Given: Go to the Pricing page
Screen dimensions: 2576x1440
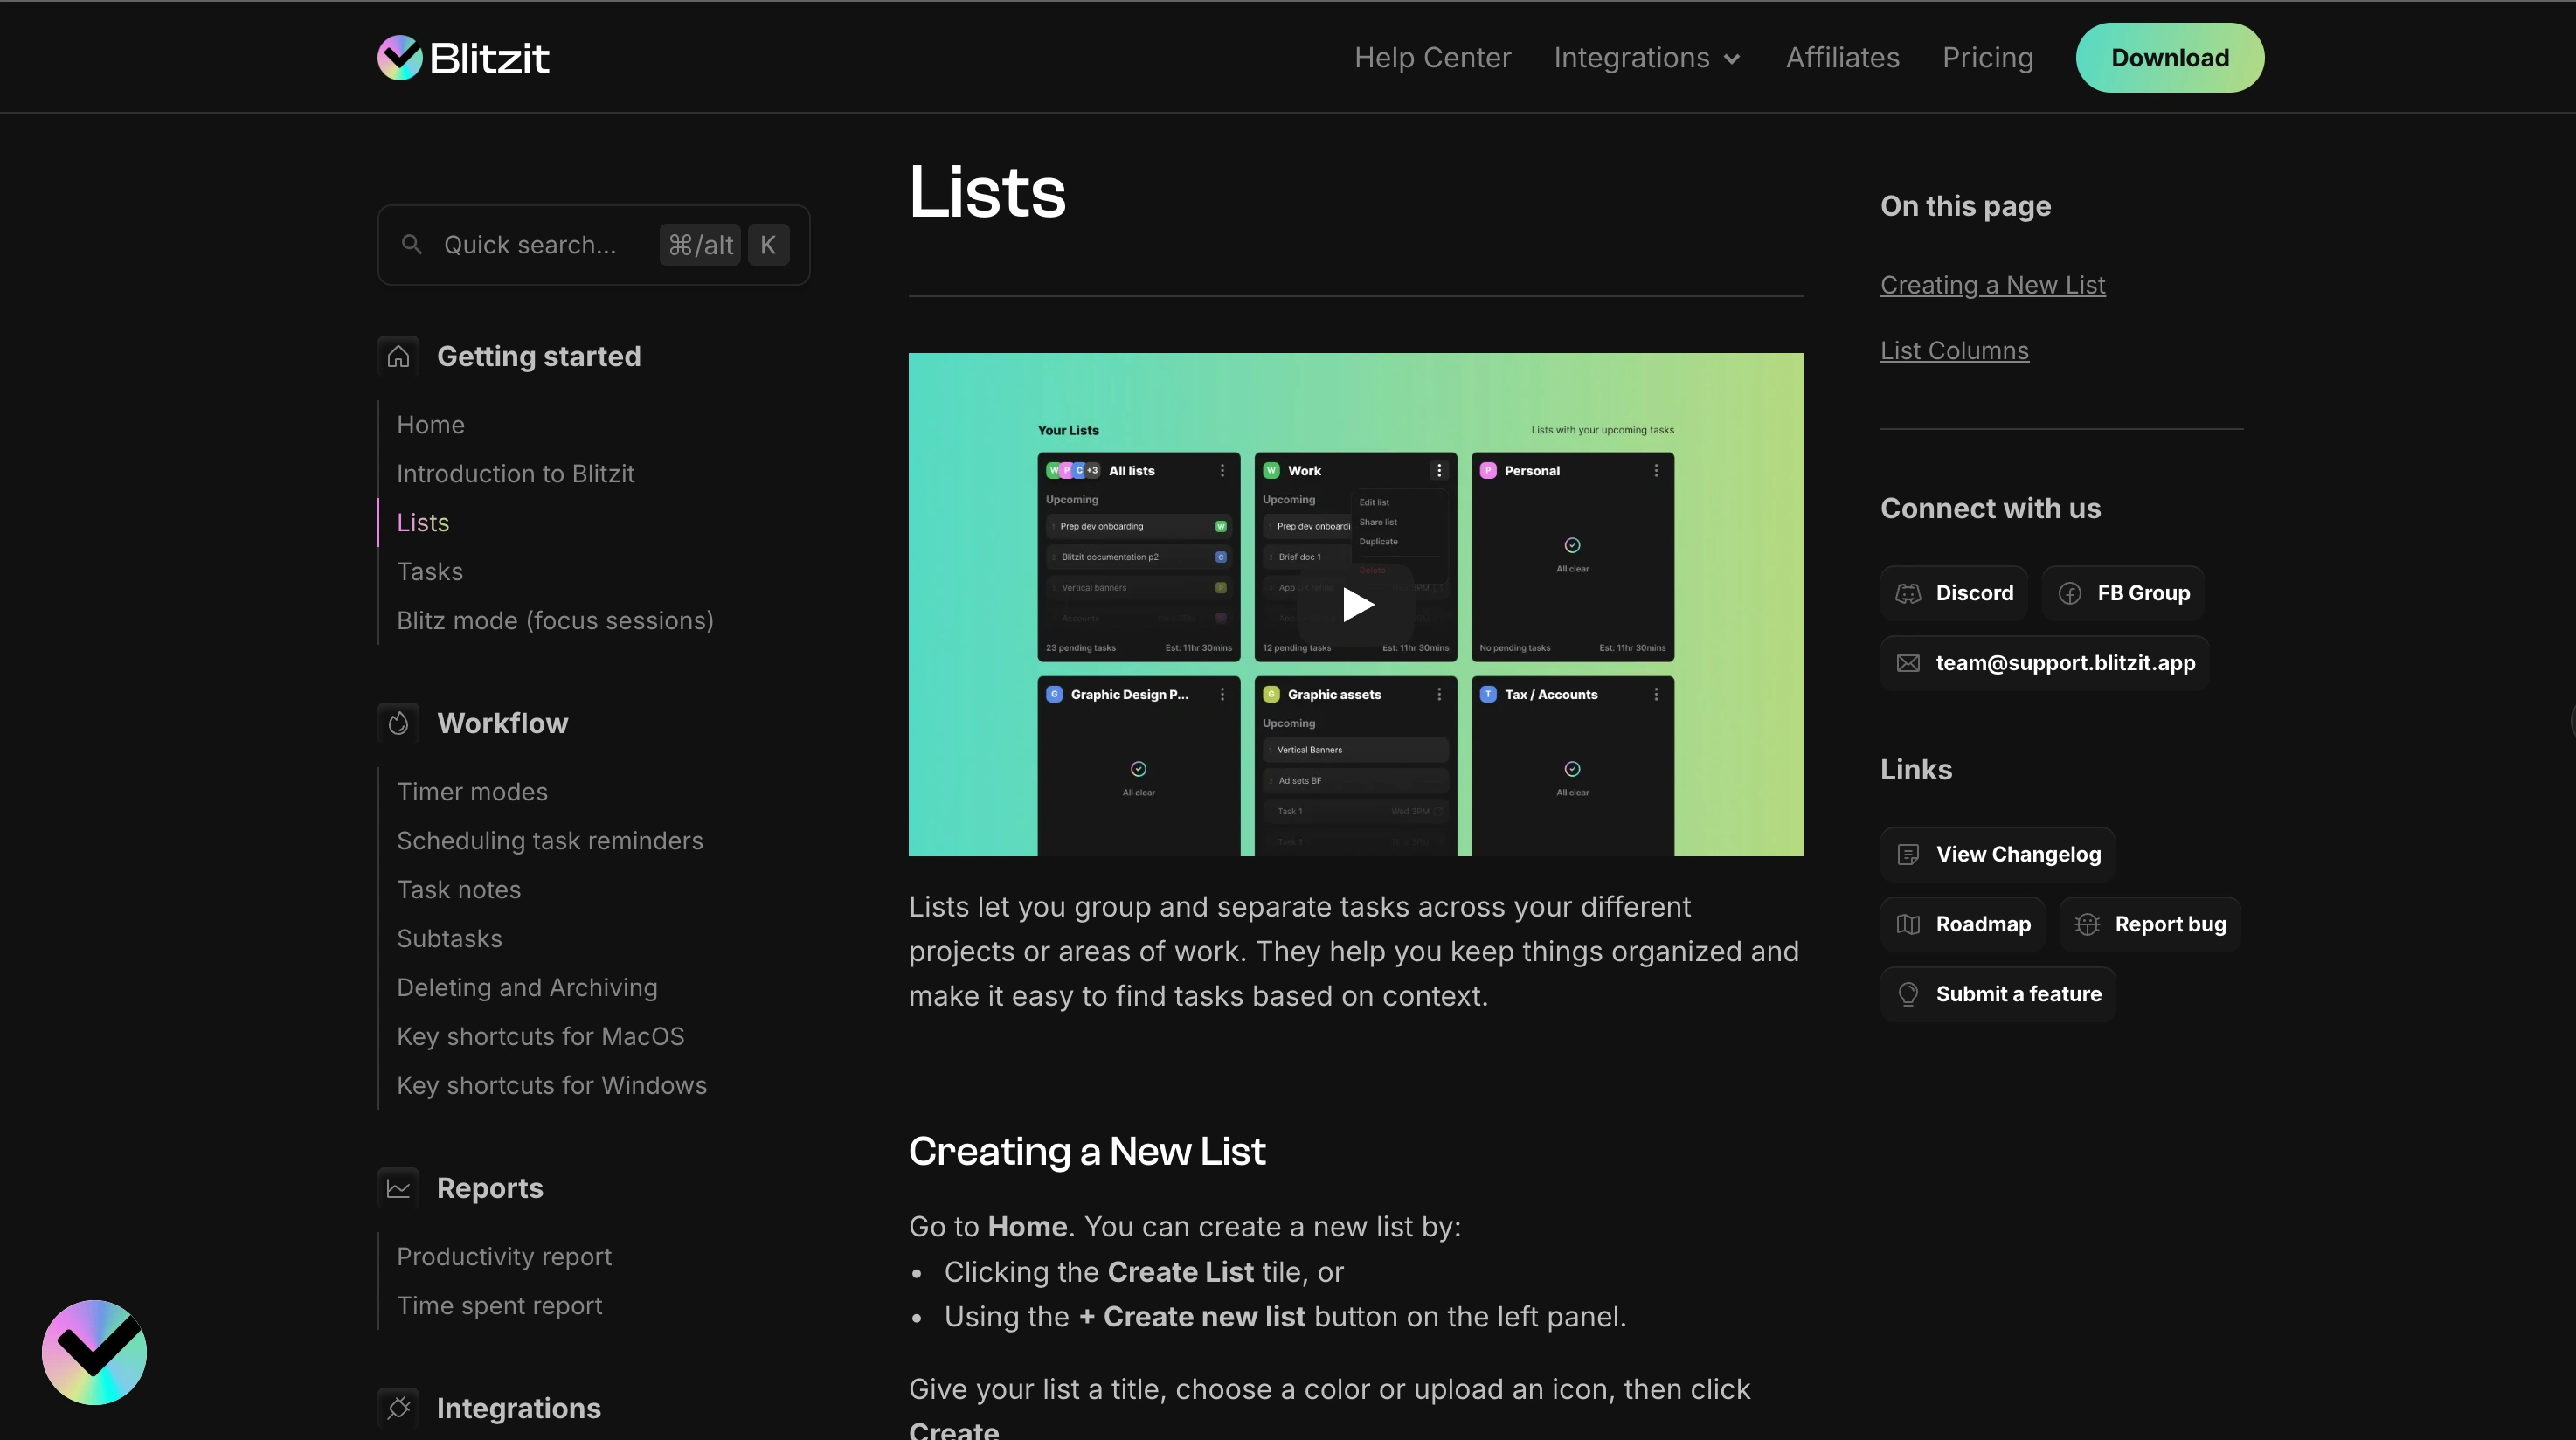Looking at the screenshot, I should (x=1987, y=57).
